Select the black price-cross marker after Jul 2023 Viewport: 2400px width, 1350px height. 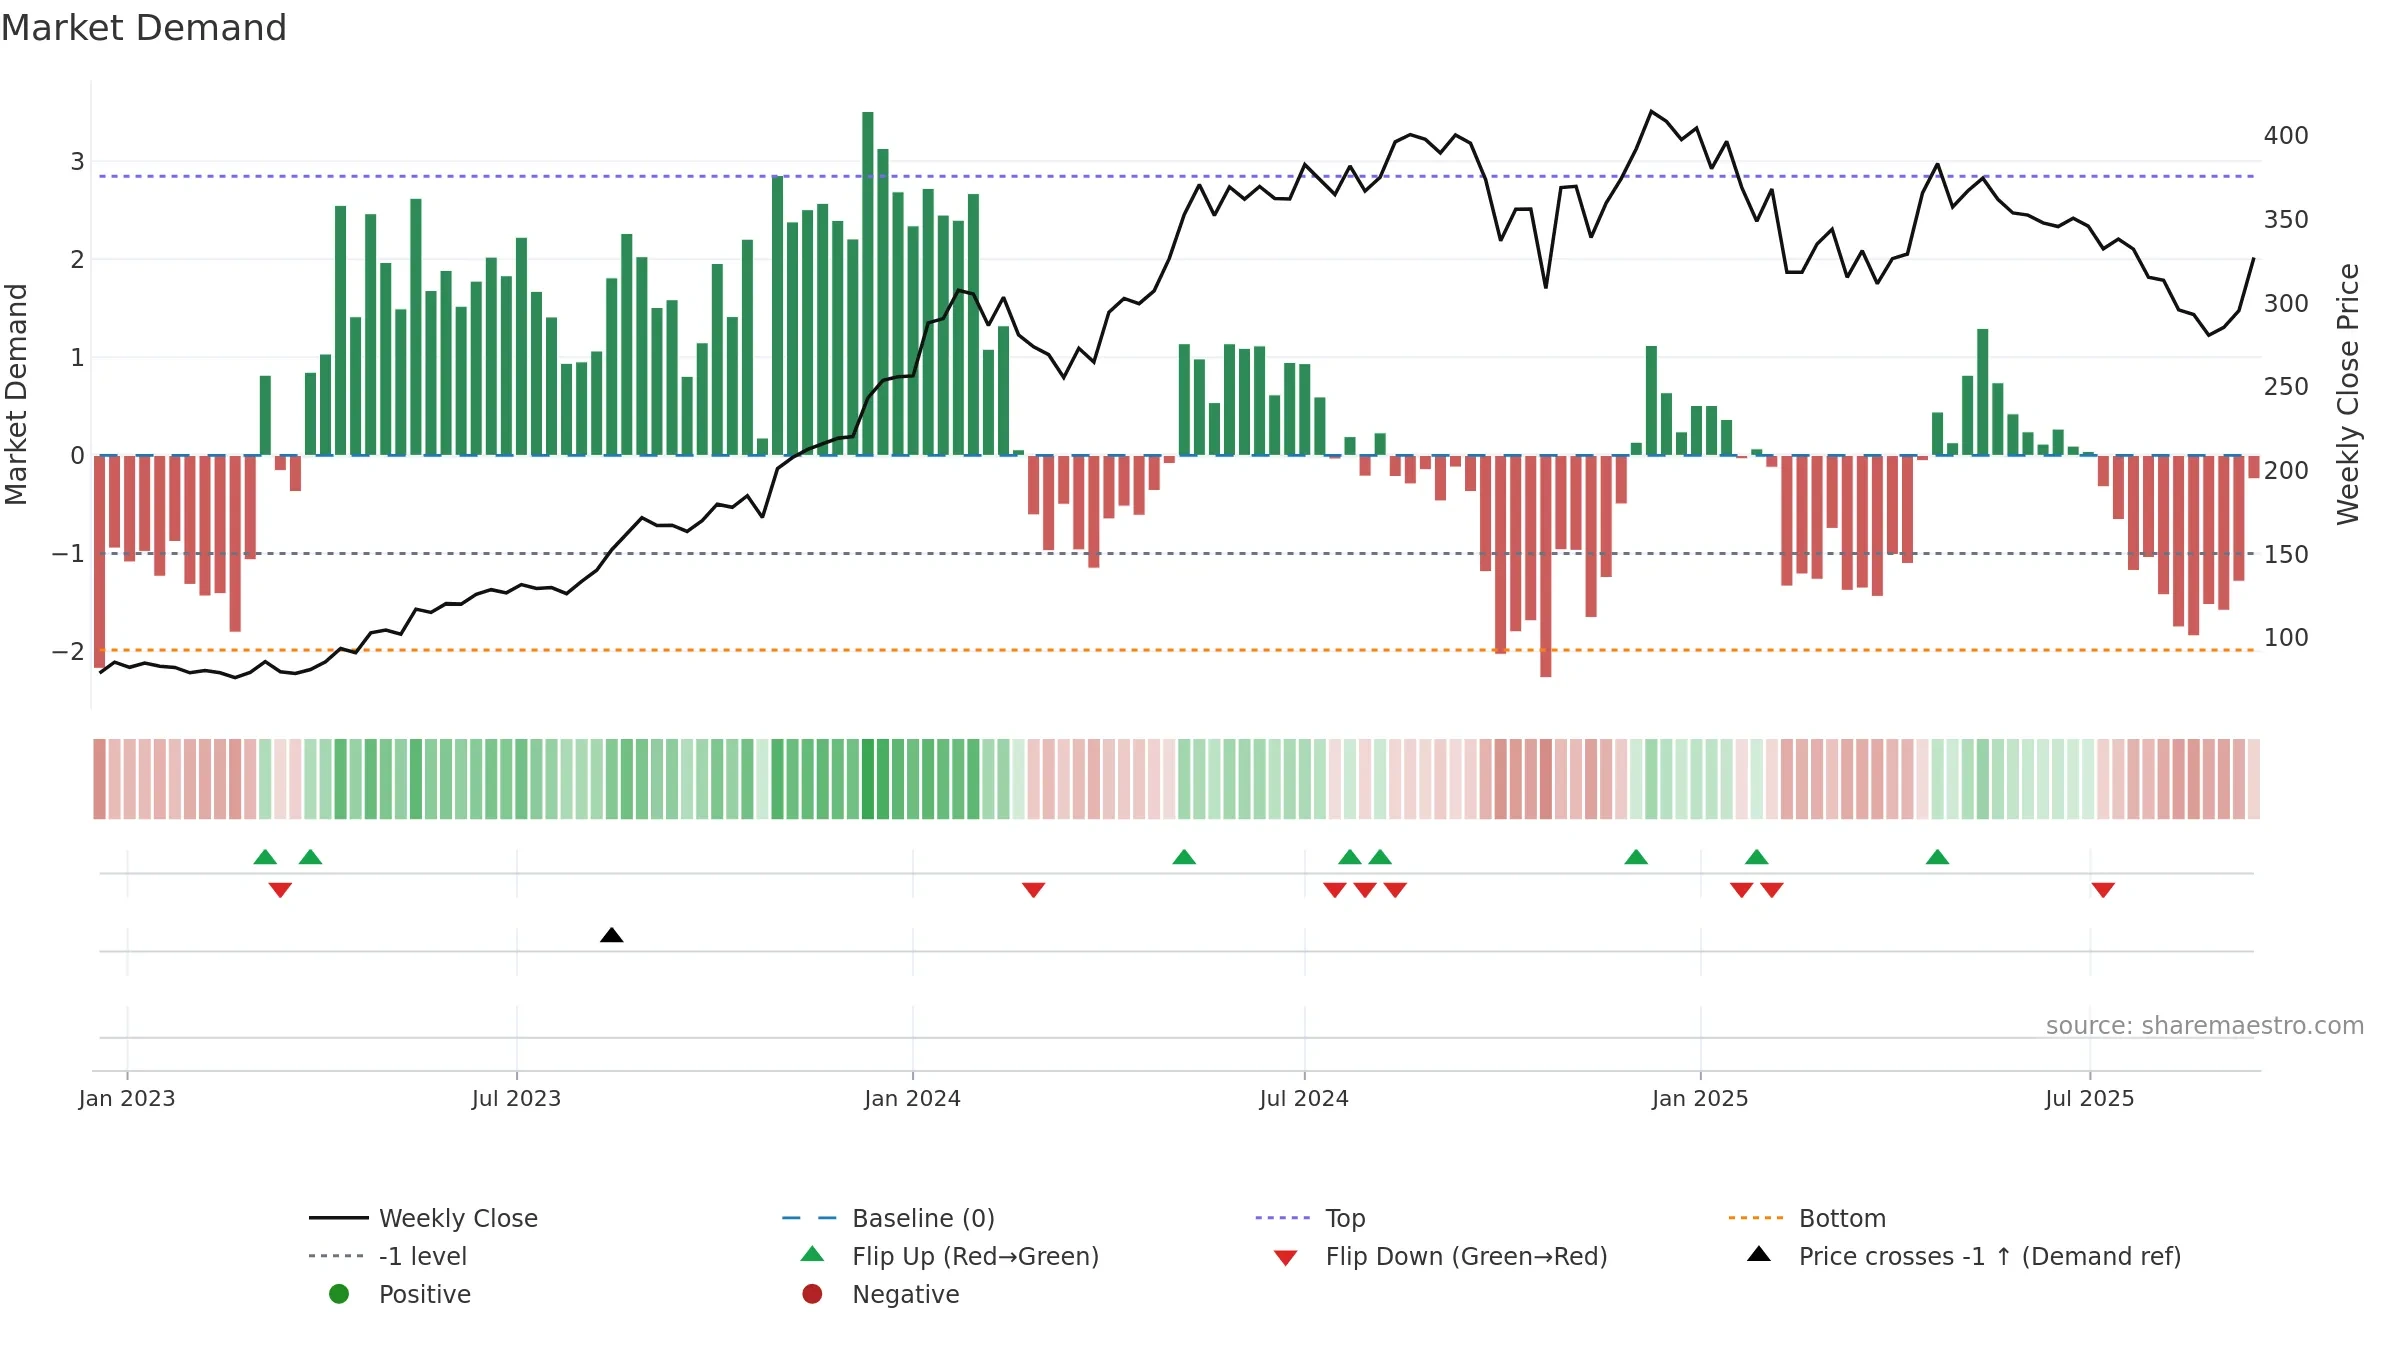pos(612,935)
